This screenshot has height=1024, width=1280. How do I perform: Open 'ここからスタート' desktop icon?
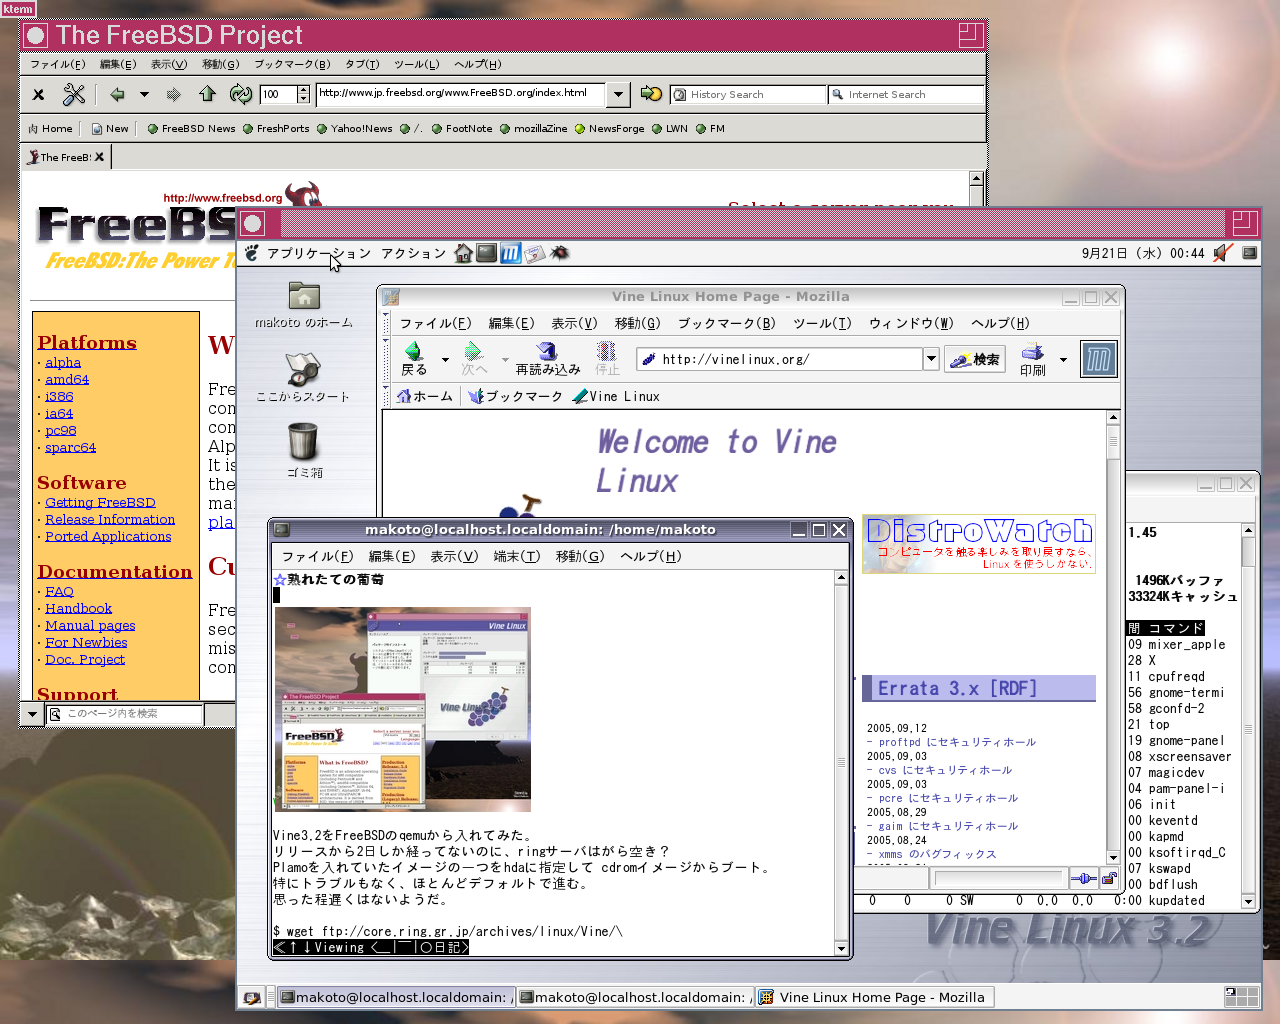(x=303, y=377)
